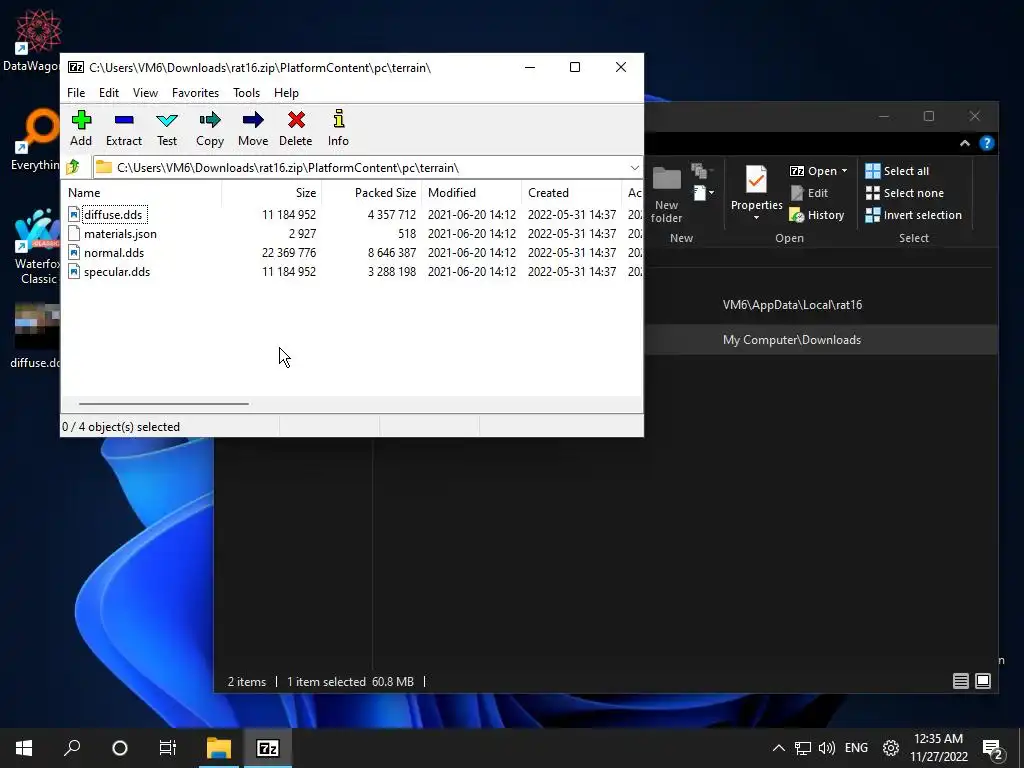Open the Waterfox Classic desktop shortcut
The image size is (1024, 768).
click(37, 247)
